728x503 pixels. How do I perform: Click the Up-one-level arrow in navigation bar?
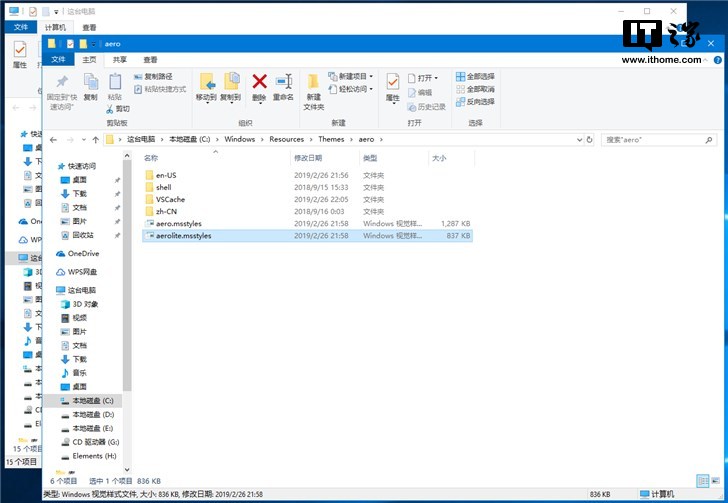pos(96,139)
